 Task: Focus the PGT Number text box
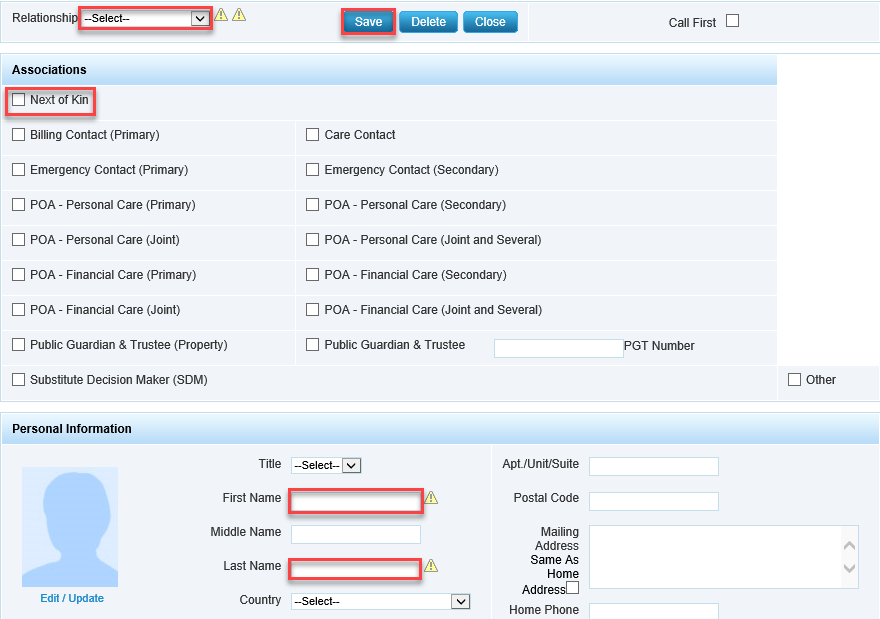click(x=558, y=348)
